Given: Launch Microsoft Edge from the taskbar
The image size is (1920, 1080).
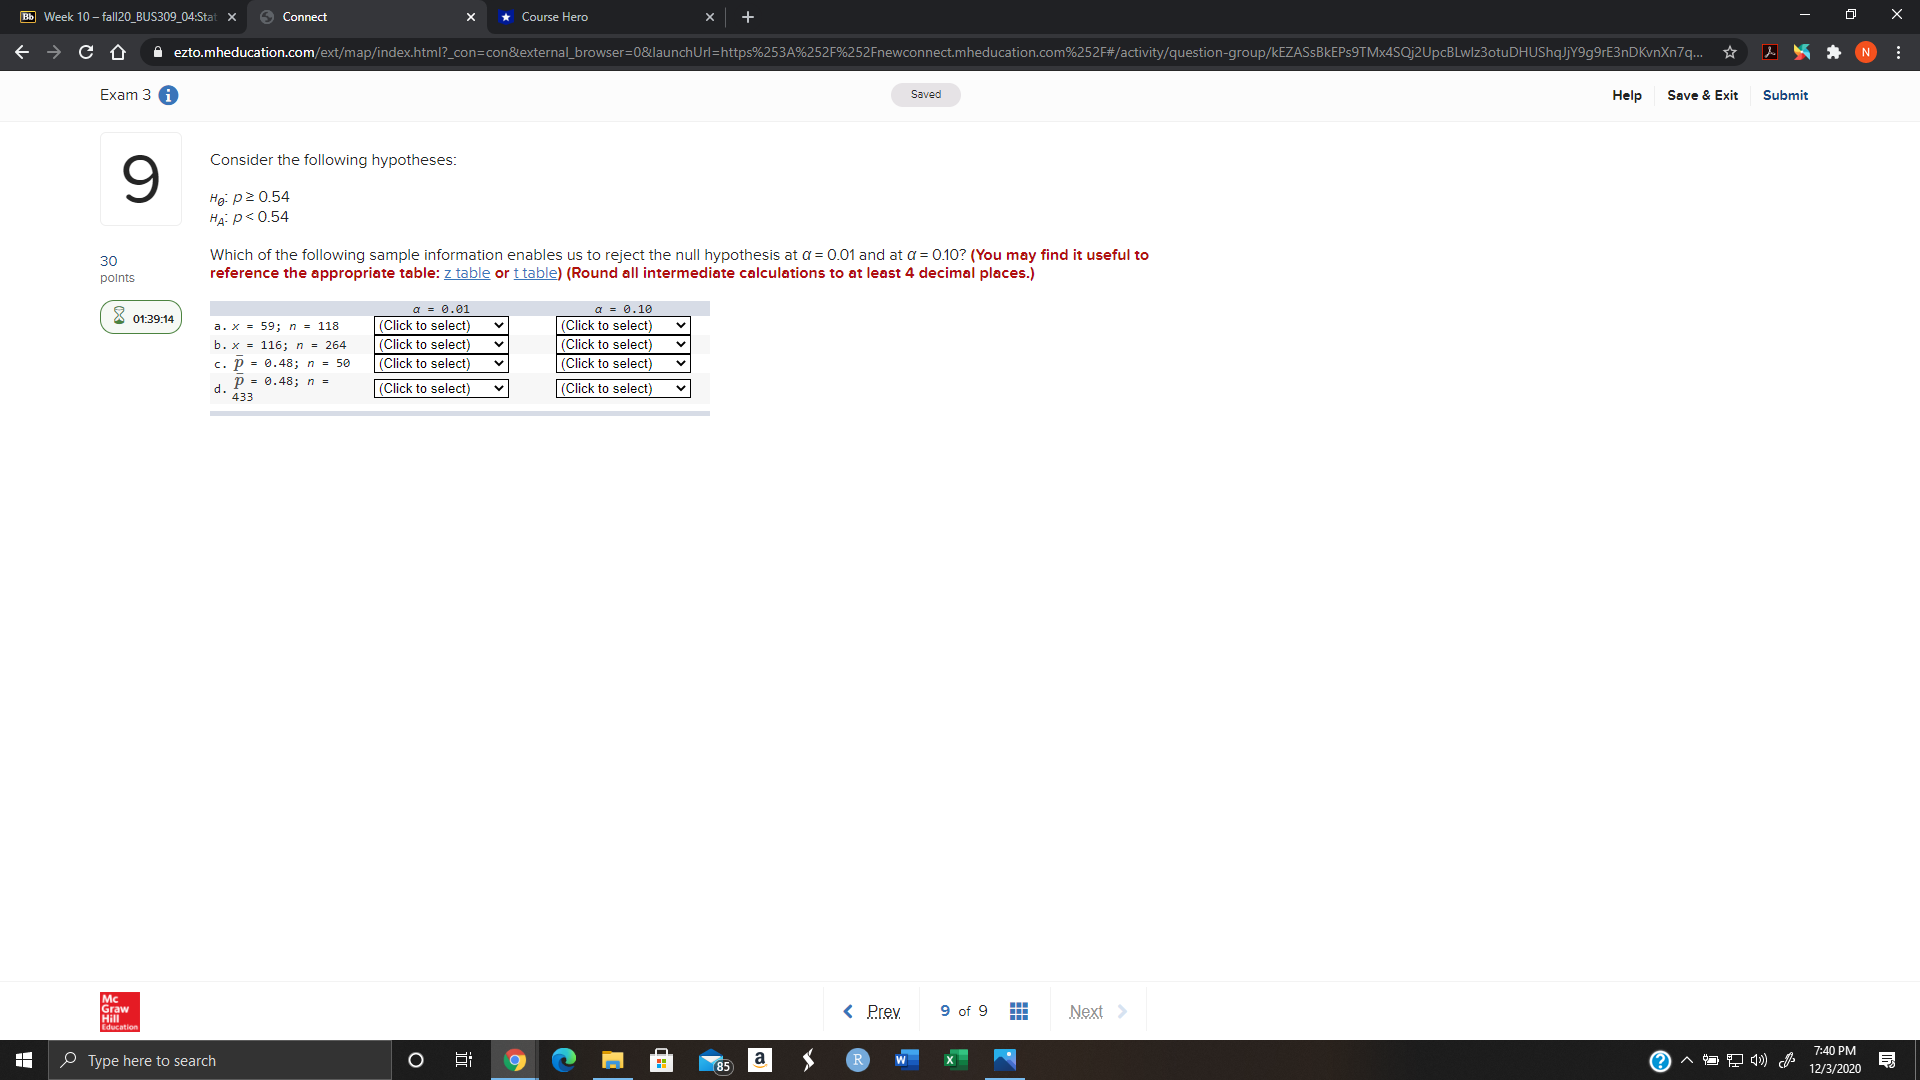Looking at the screenshot, I should [563, 1060].
